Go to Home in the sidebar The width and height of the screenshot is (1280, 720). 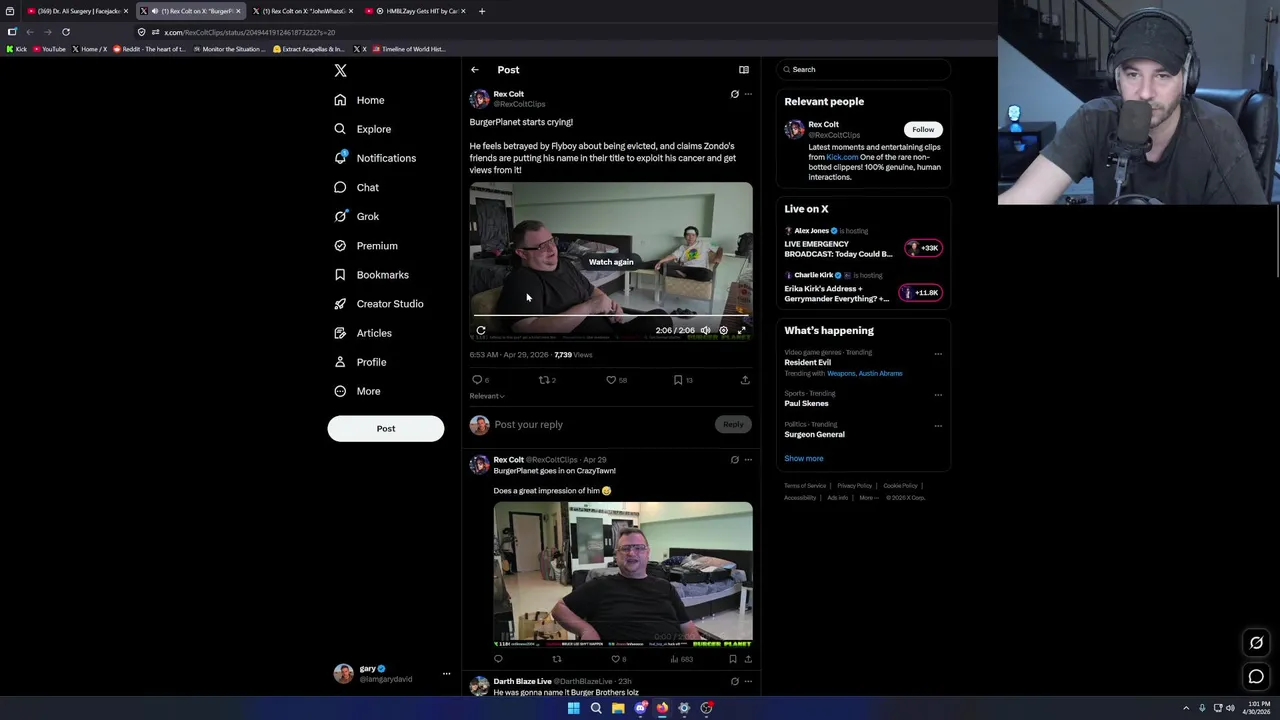pyautogui.click(x=359, y=100)
